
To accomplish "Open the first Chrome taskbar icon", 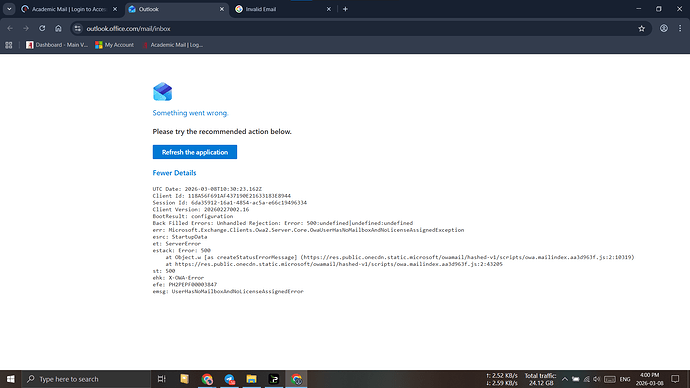I will (207, 379).
